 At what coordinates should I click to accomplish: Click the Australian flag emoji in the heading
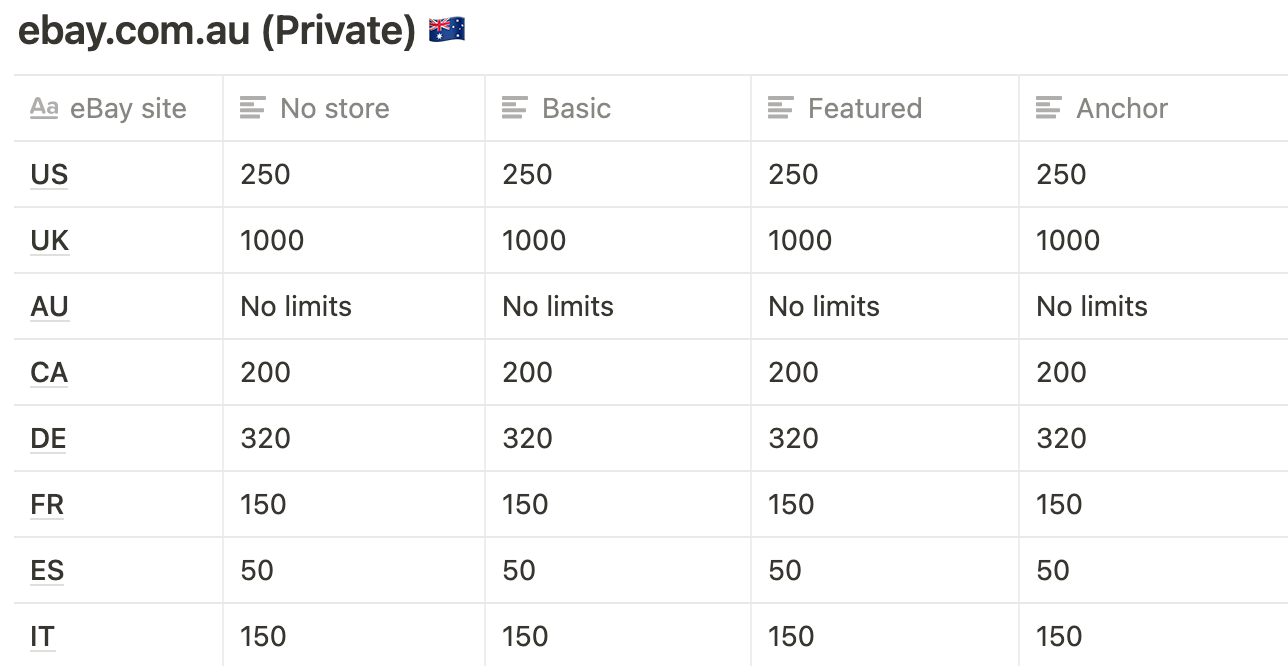pyautogui.click(x=446, y=31)
